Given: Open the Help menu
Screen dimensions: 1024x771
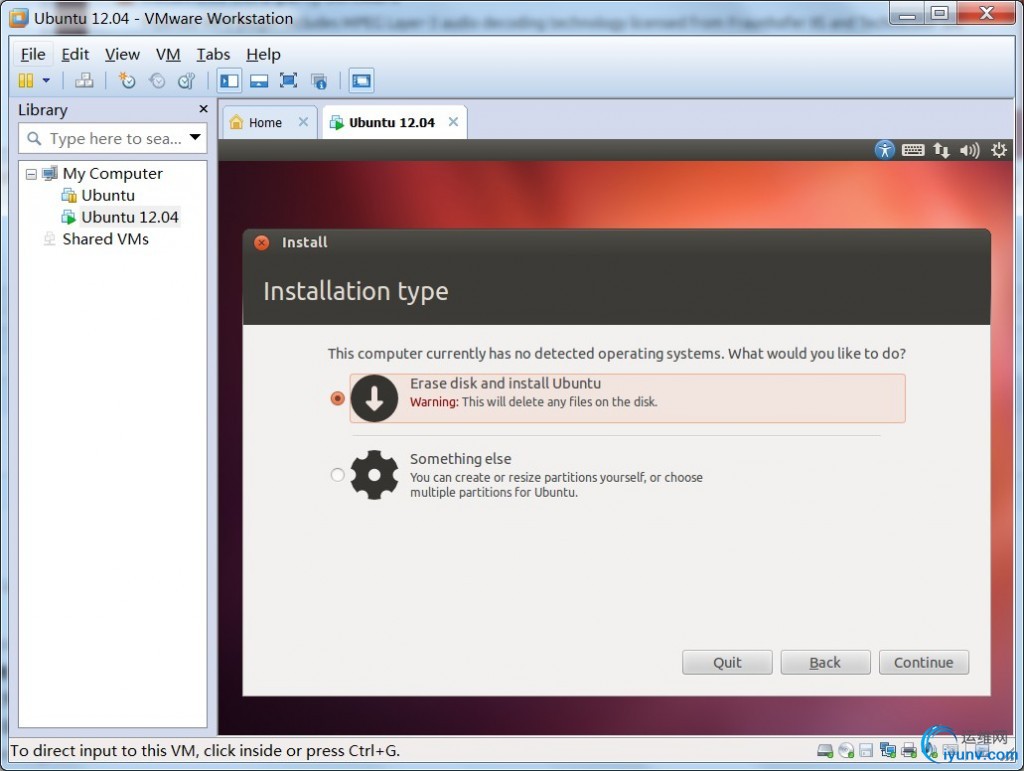Looking at the screenshot, I should 263,55.
